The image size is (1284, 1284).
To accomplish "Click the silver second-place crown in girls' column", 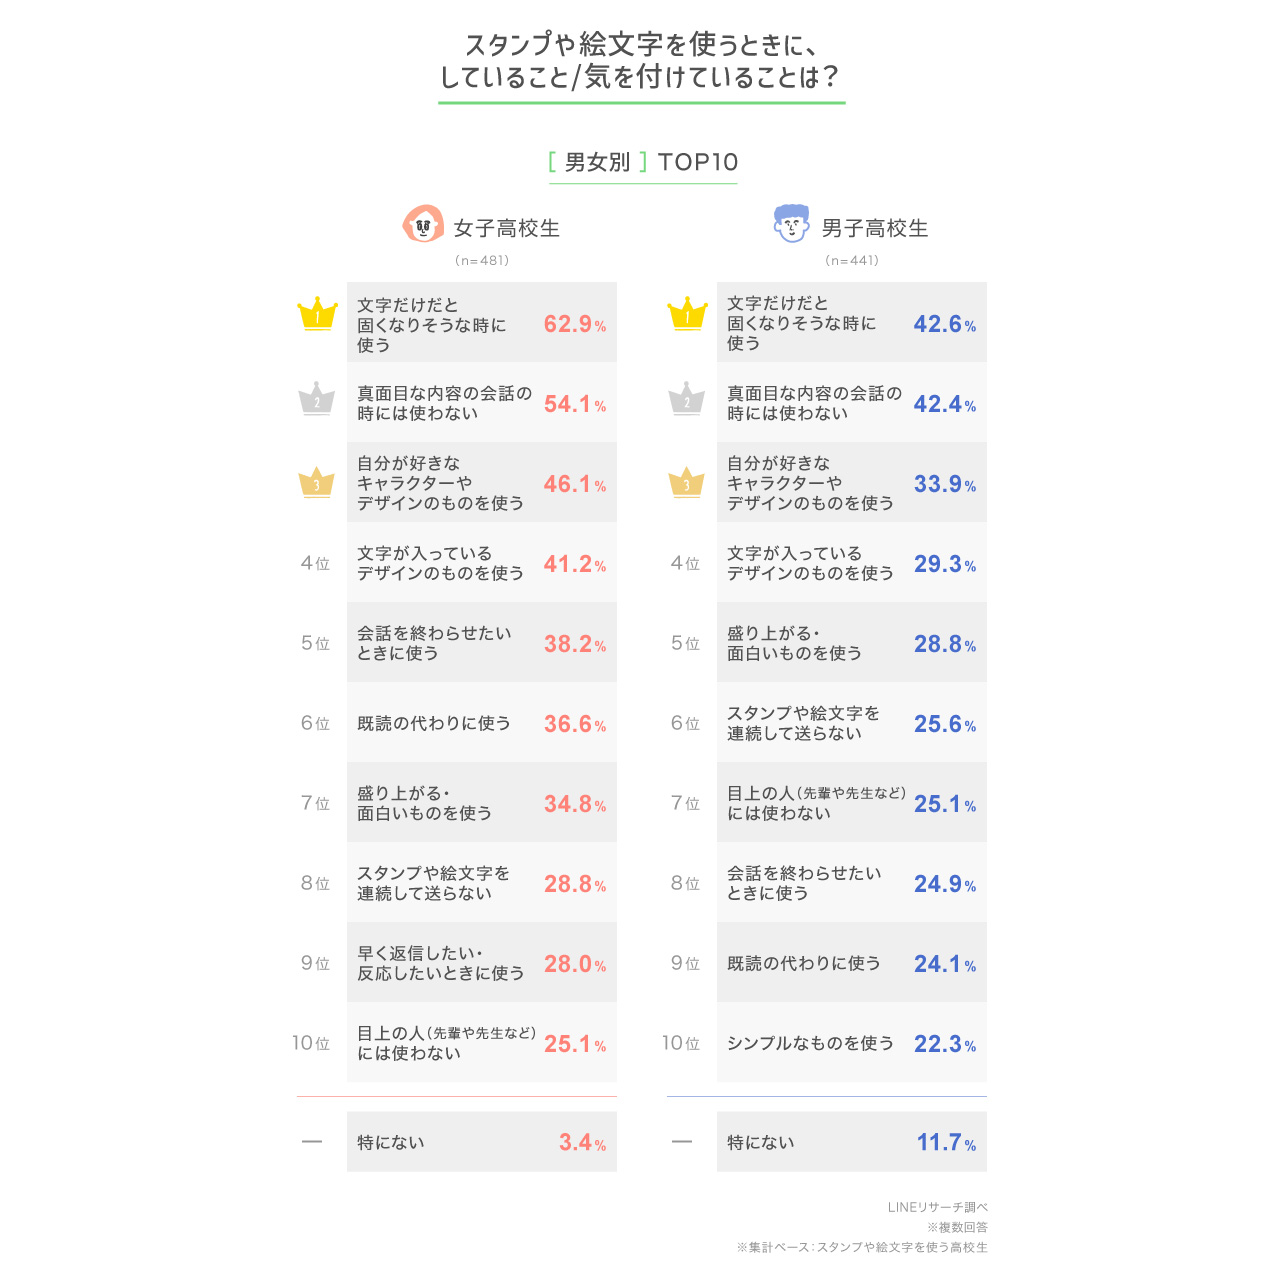I will pos(317,399).
